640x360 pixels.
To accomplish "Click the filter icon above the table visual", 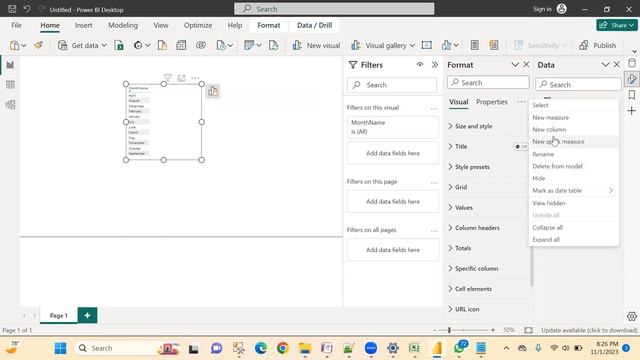I will tap(167, 78).
